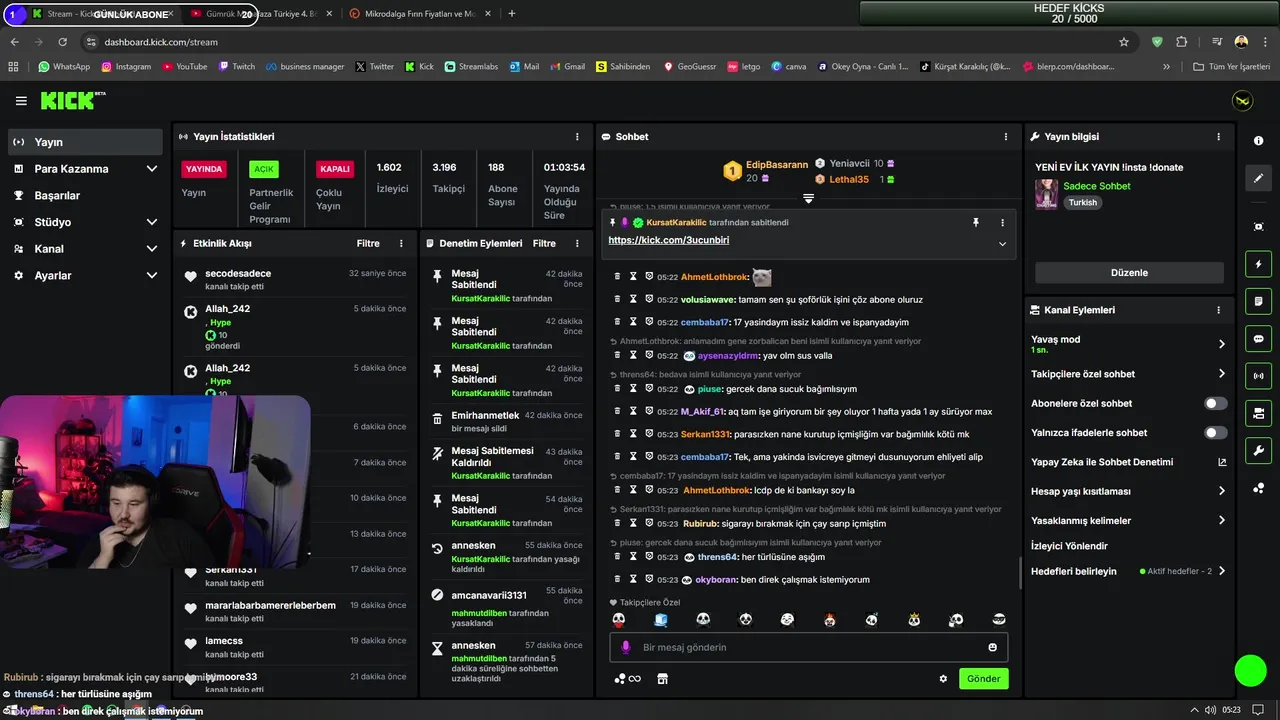Select Yayın in the sidebar
This screenshot has width=1280, height=720.
pyautogui.click(x=85, y=142)
